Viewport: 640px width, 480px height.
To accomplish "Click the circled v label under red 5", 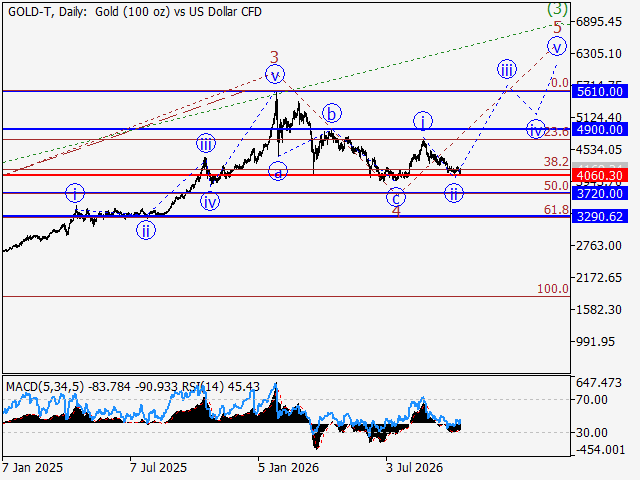I will click(557, 46).
